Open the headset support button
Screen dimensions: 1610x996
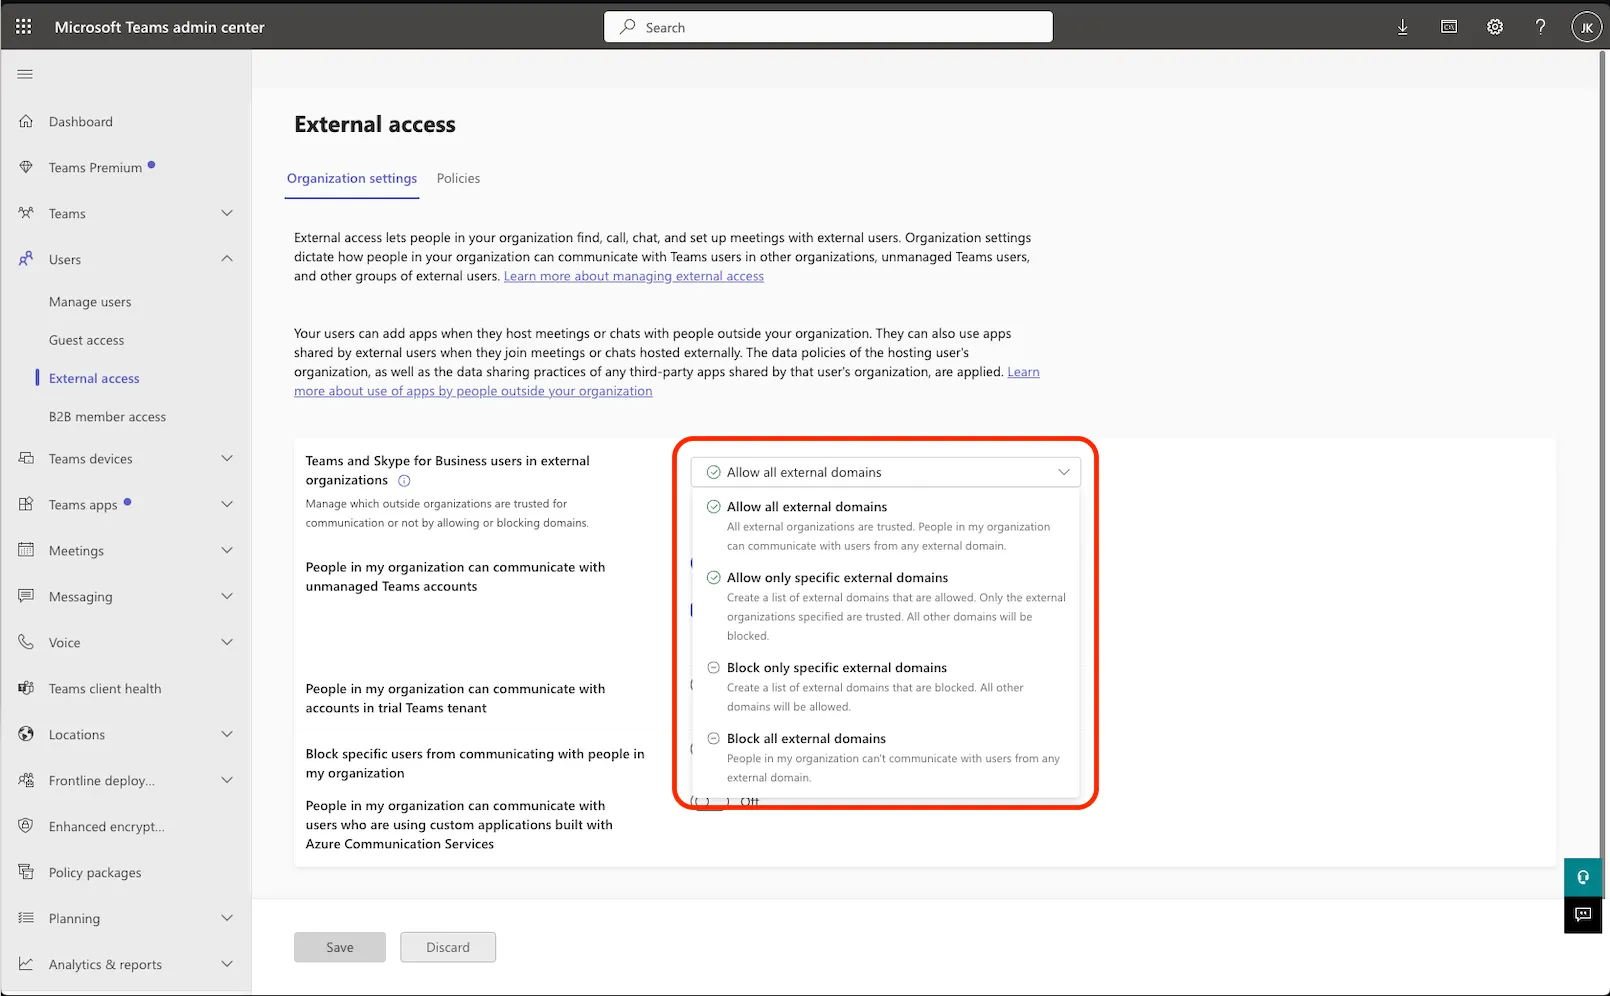coord(1583,878)
